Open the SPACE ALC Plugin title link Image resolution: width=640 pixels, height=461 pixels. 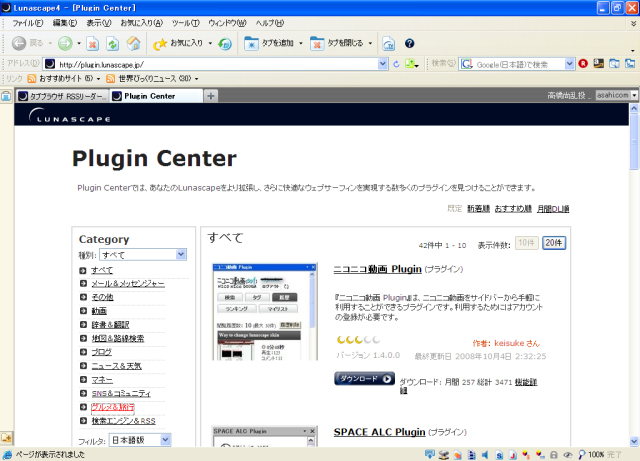[380, 432]
